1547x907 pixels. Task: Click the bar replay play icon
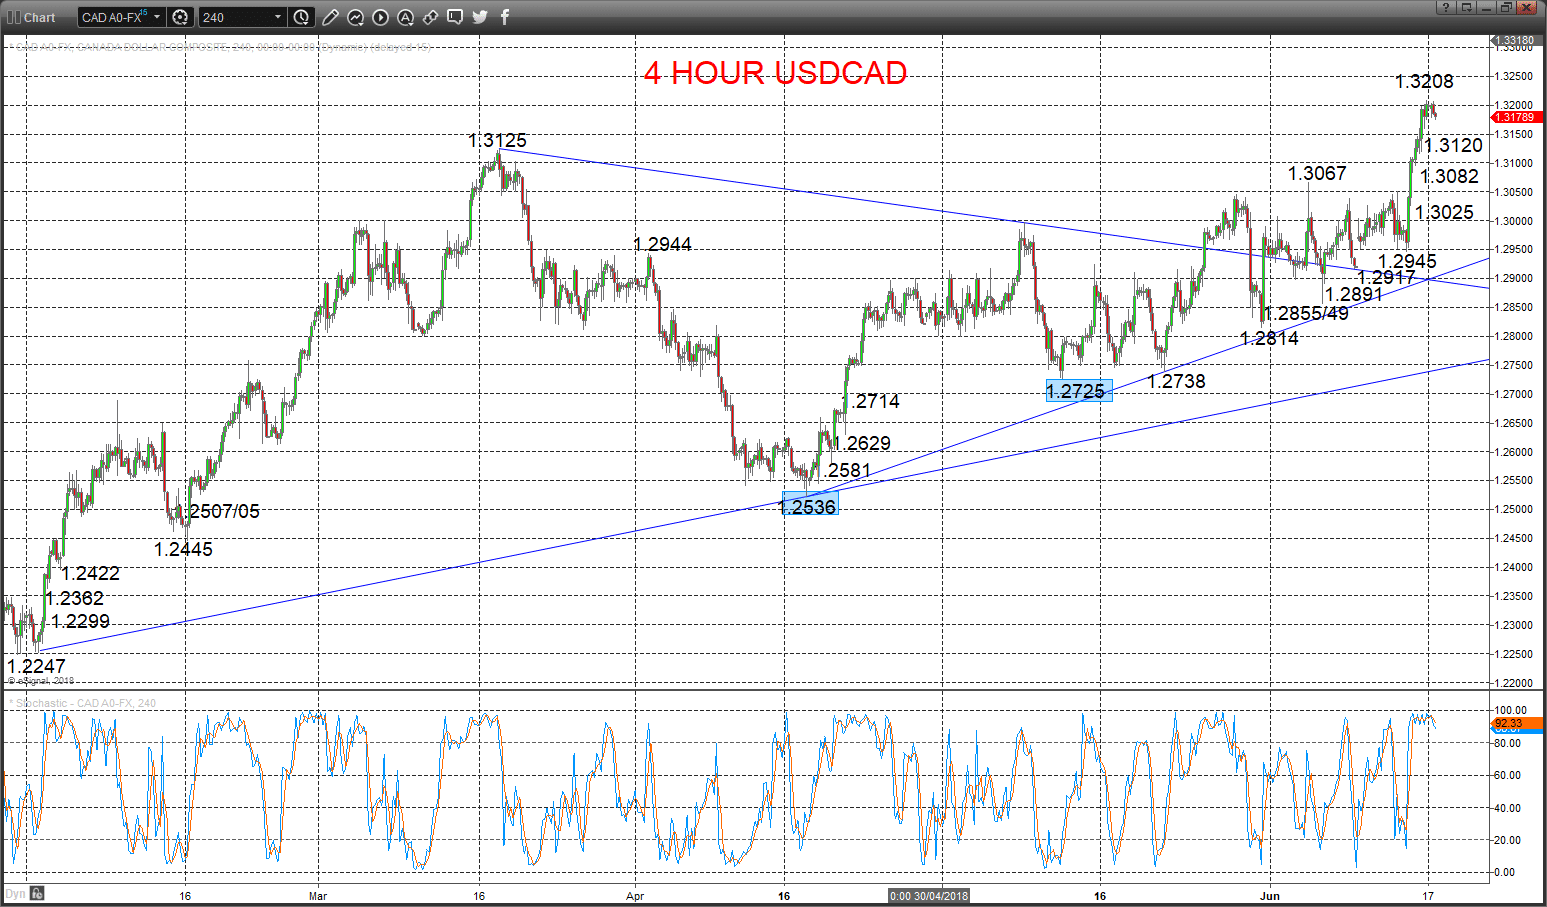tap(381, 17)
